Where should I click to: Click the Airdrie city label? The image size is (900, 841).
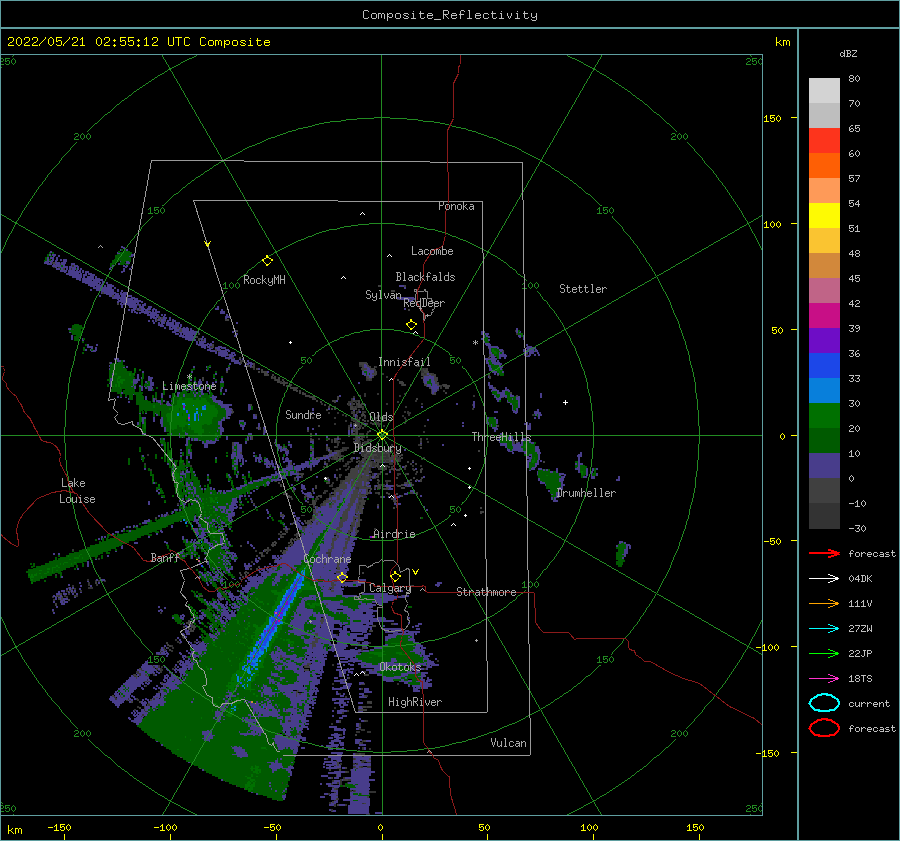394,534
